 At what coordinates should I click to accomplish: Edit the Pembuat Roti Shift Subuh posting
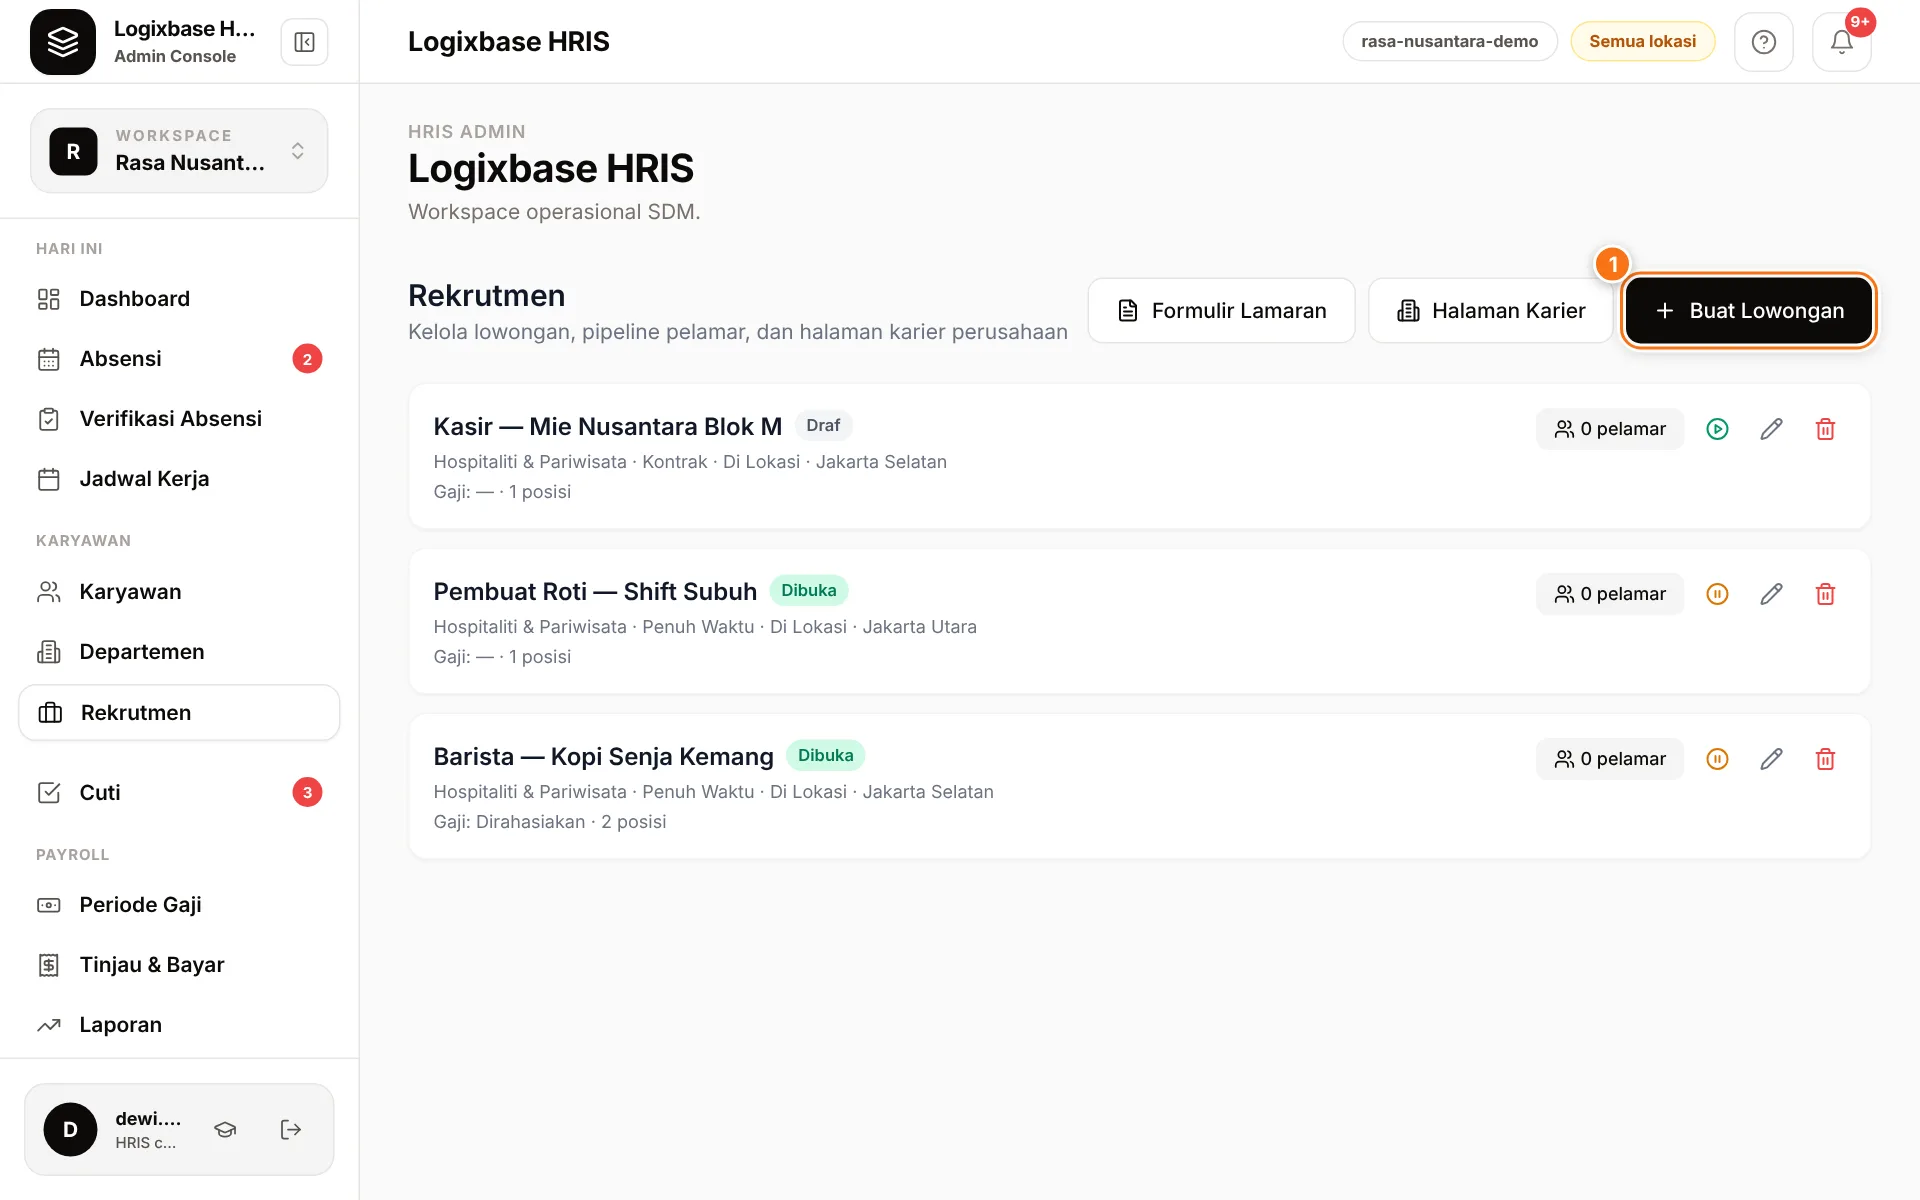coord(1771,594)
